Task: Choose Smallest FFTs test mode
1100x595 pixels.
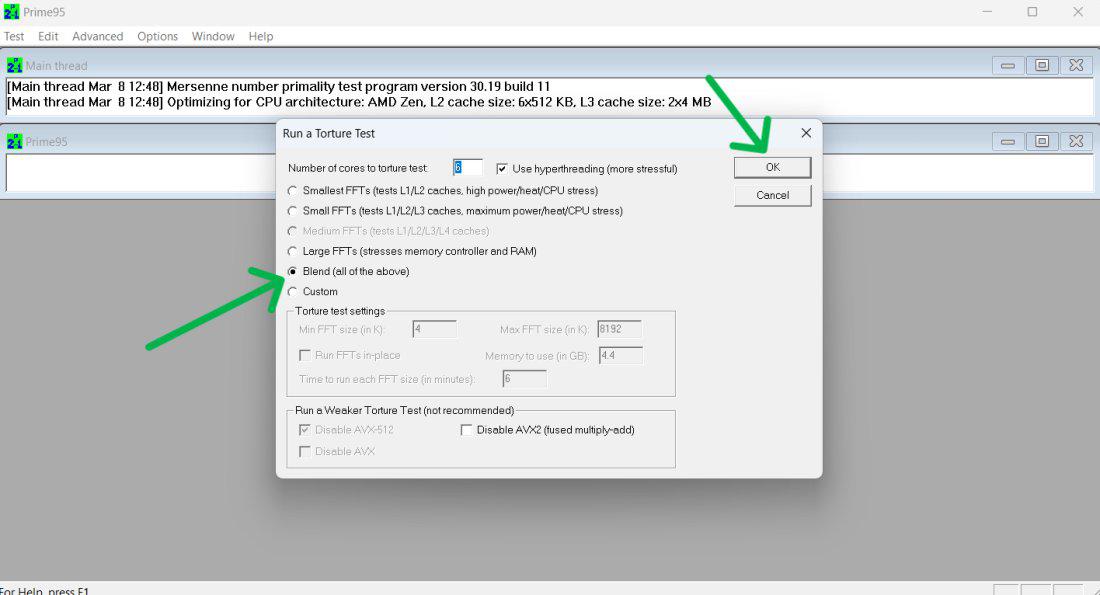Action: click(x=292, y=191)
